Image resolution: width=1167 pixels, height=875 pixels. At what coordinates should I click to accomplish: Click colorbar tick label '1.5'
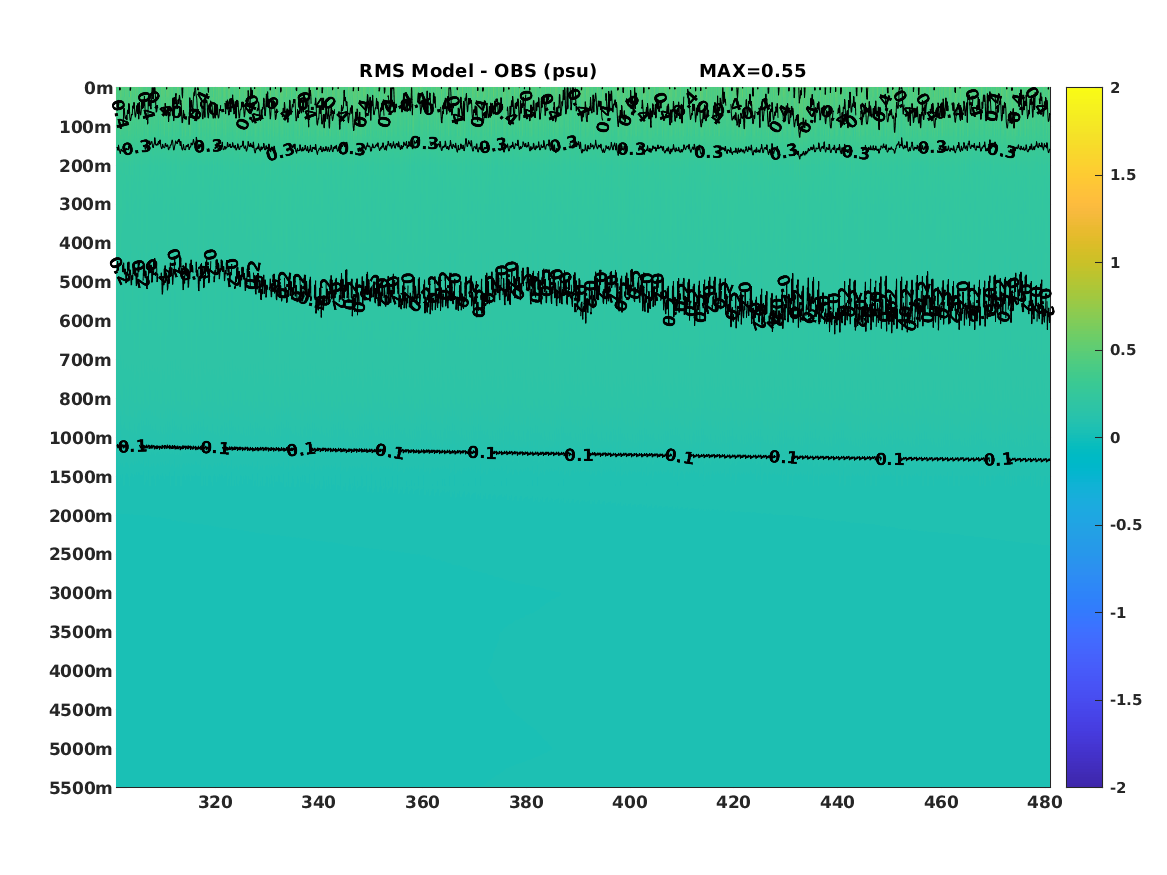pos(1122,175)
